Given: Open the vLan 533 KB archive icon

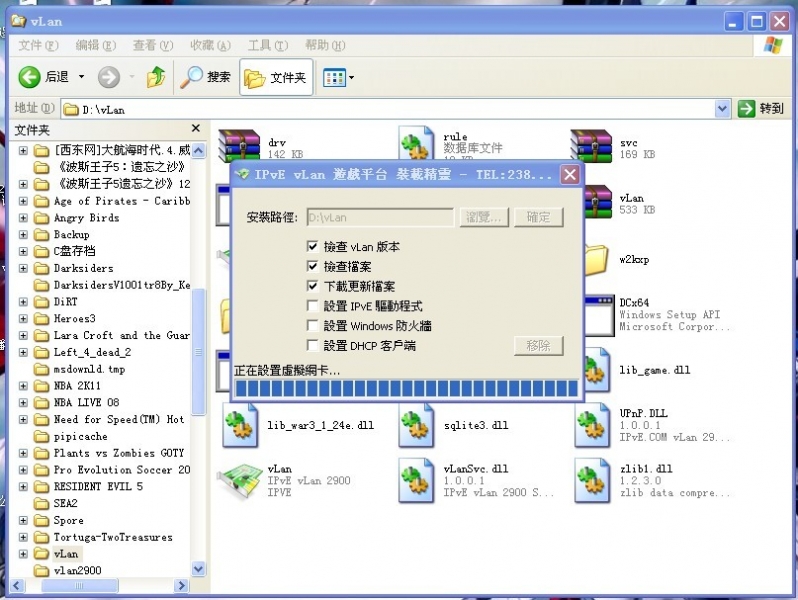Looking at the screenshot, I should tap(598, 202).
